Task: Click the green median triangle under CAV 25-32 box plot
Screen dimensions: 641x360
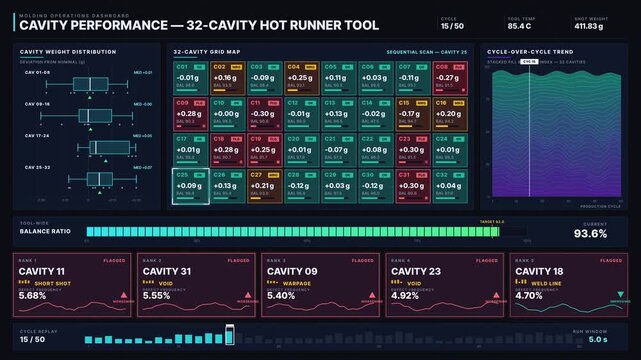Action: (x=100, y=192)
